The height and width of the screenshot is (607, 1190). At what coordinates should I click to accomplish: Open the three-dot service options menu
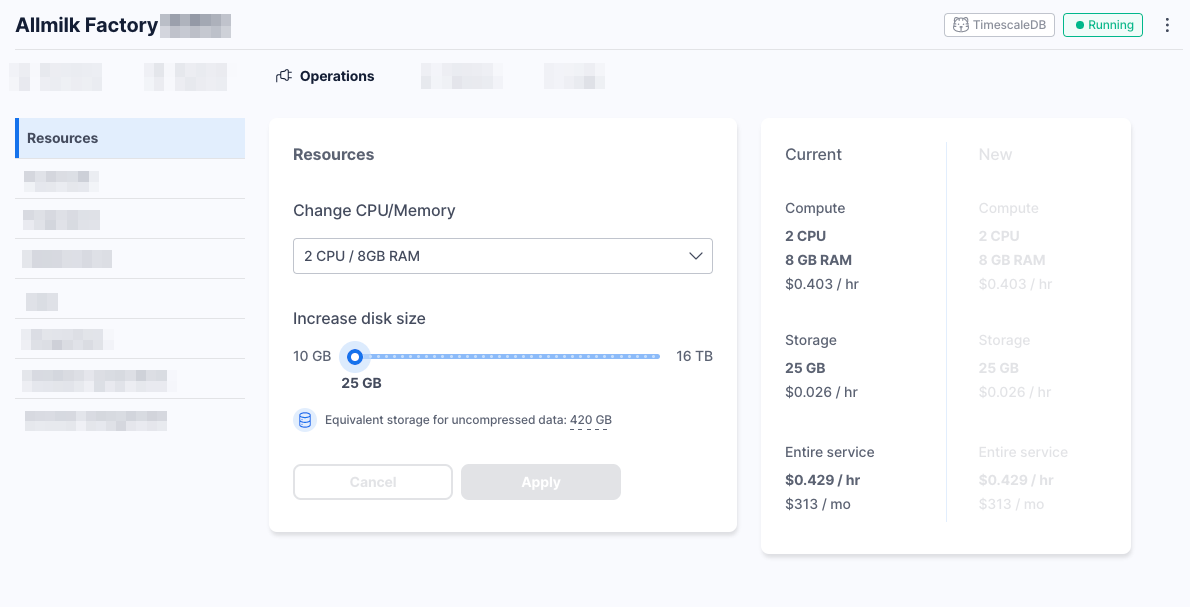click(1166, 25)
